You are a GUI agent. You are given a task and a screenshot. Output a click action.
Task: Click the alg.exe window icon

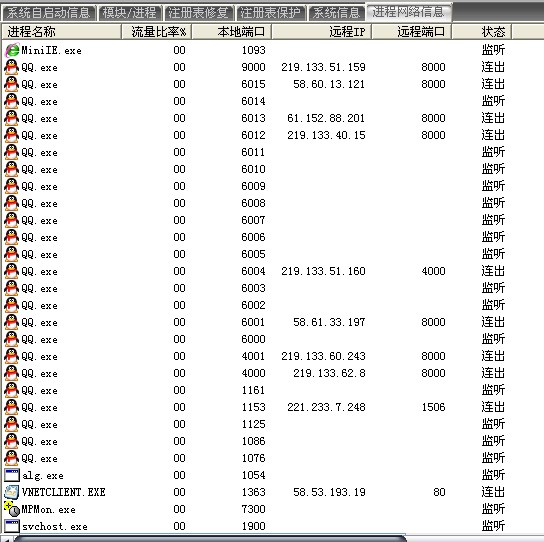point(11,475)
